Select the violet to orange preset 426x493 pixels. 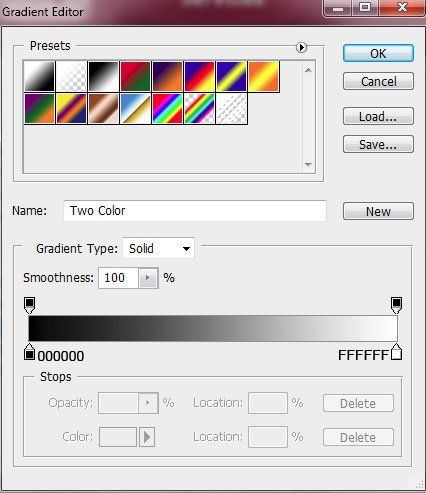(x=167, y=76)
